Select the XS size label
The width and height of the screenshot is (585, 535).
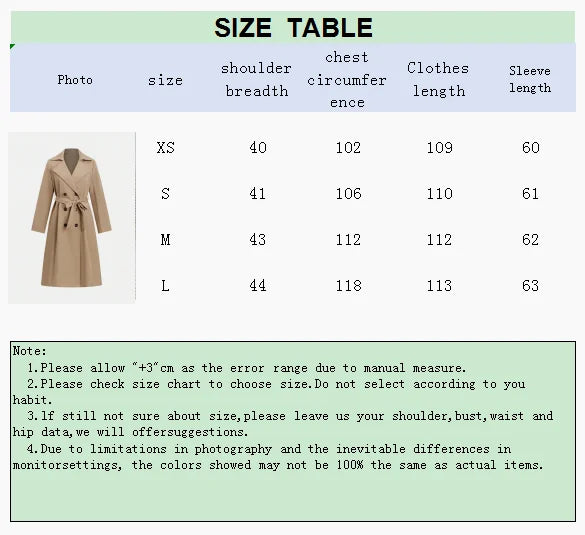pos(166,148)
